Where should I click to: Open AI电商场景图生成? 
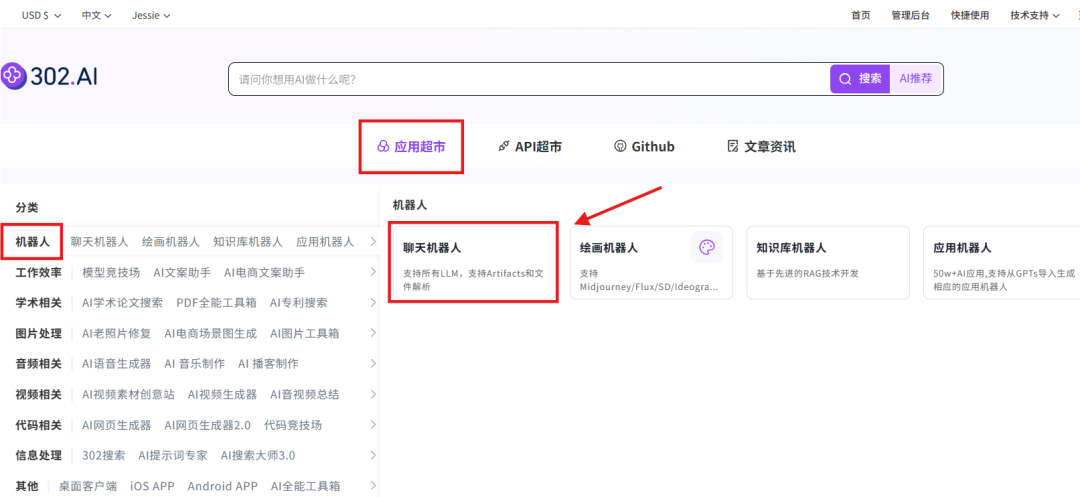210,333
